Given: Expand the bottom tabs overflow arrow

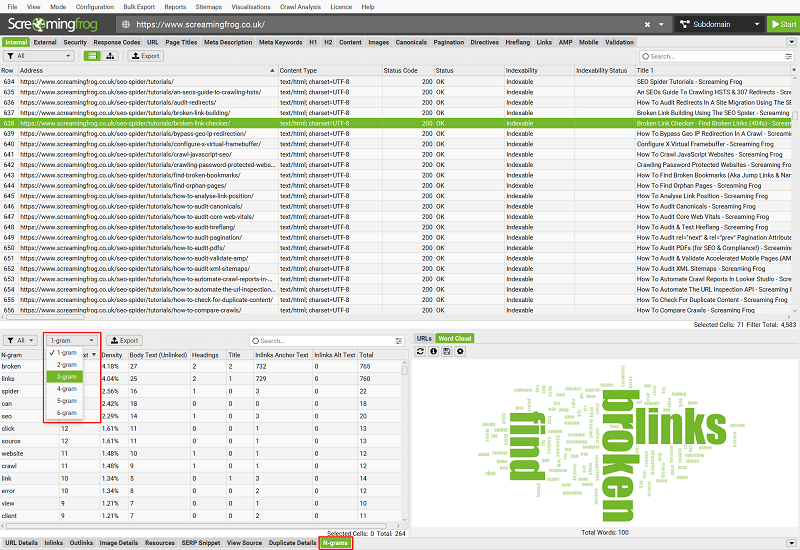Looking at the screenshot, I should [791, 543].
